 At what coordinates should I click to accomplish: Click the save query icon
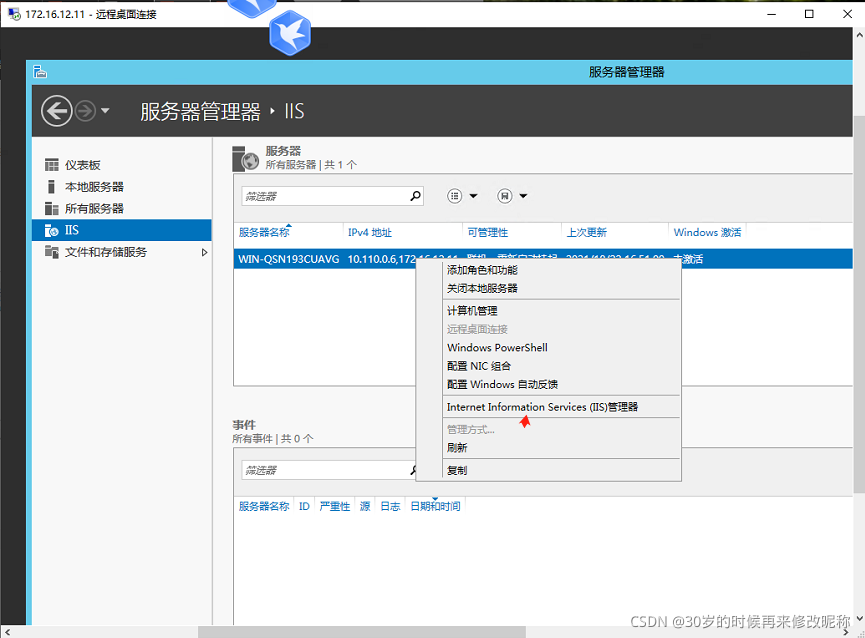coord(505,196)
